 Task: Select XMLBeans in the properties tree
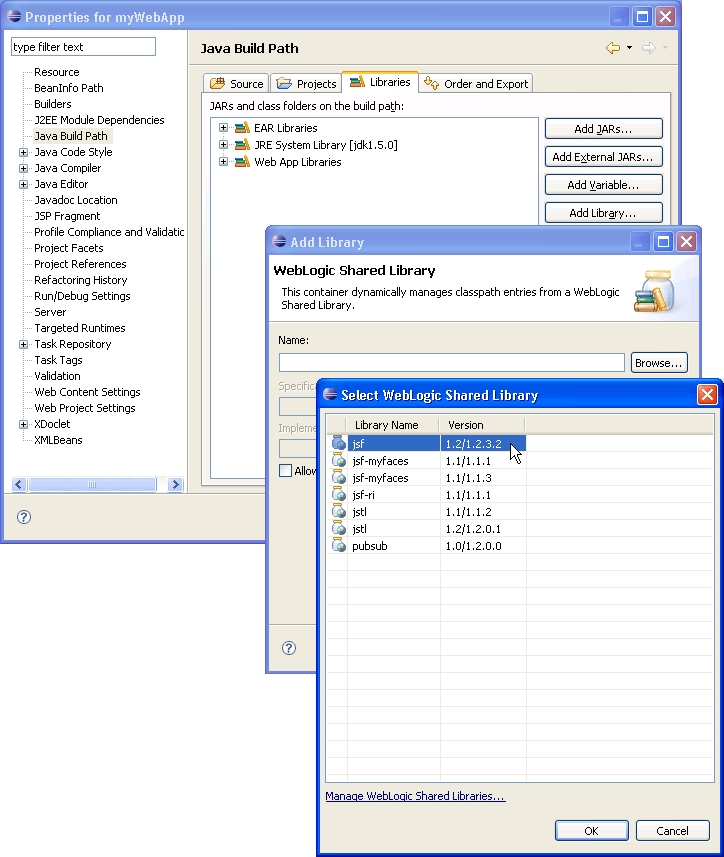tap(58, 440)
